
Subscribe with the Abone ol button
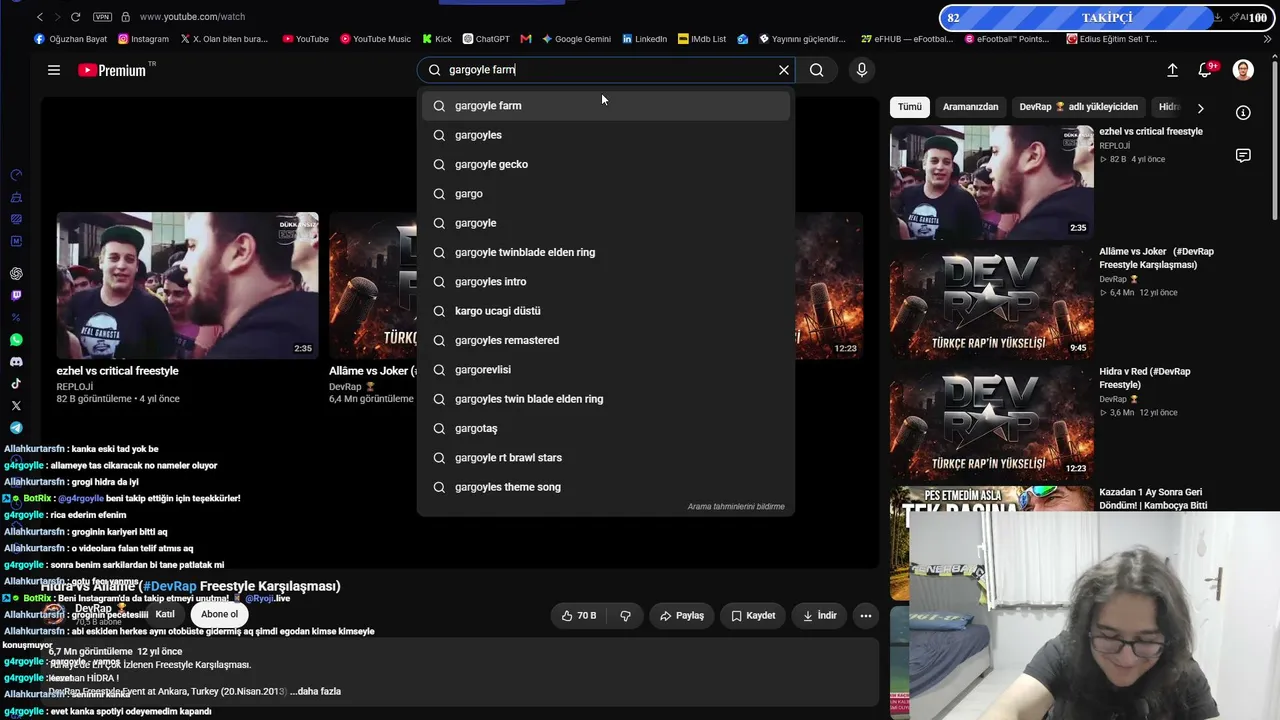tap(220, 615)
